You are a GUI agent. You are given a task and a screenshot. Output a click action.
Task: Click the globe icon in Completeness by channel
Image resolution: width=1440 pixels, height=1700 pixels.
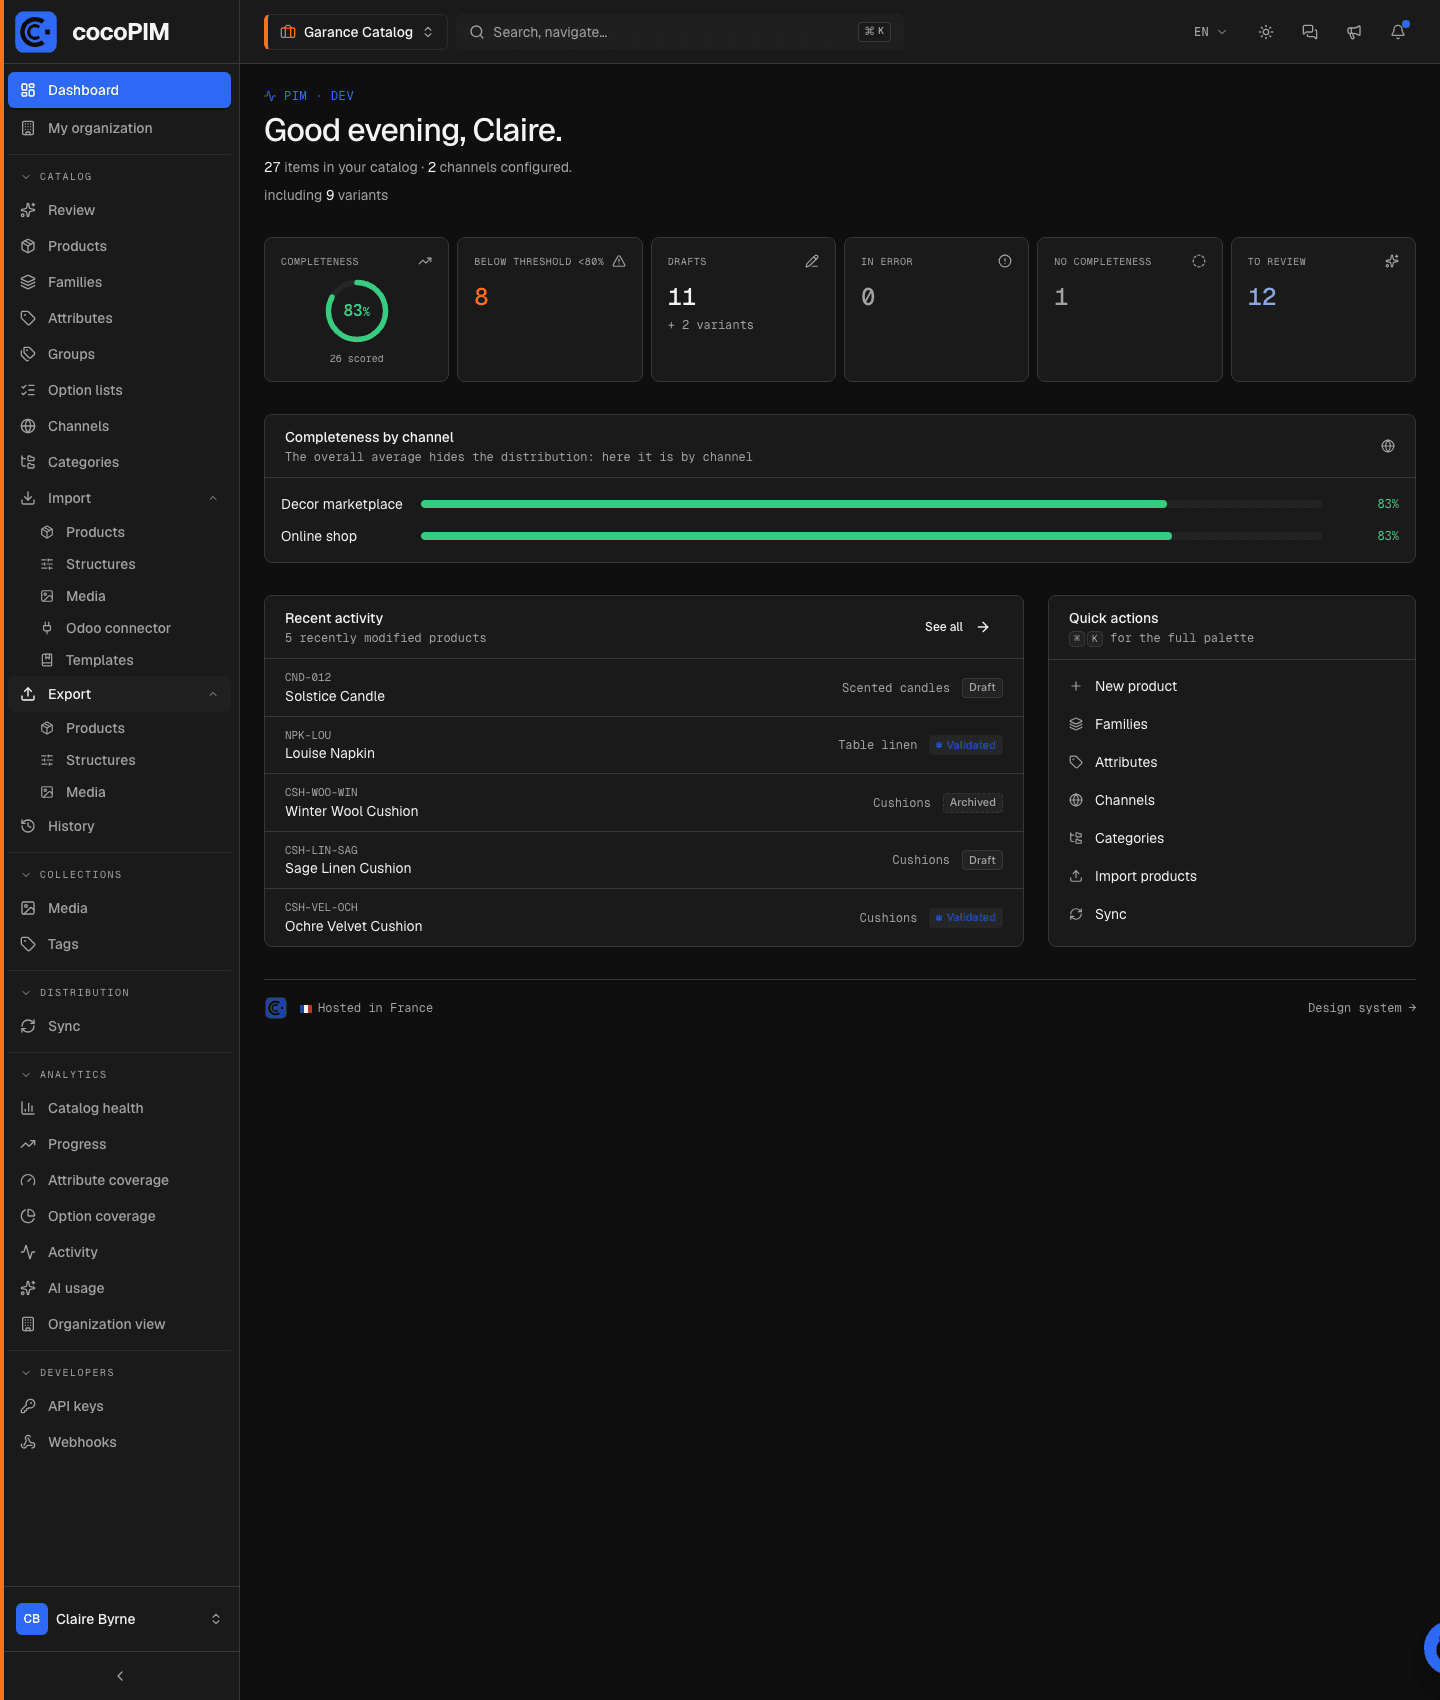pyautogui.click(x=1388, y=446)
